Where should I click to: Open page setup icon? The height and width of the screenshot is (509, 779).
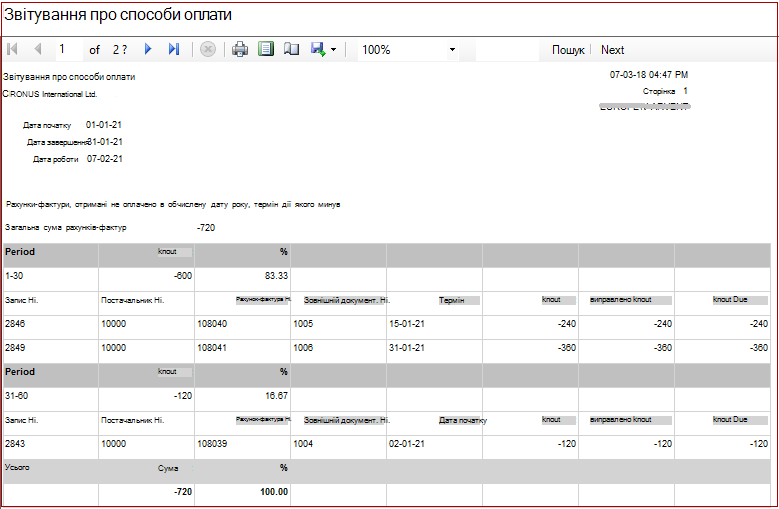click(292, 49)
